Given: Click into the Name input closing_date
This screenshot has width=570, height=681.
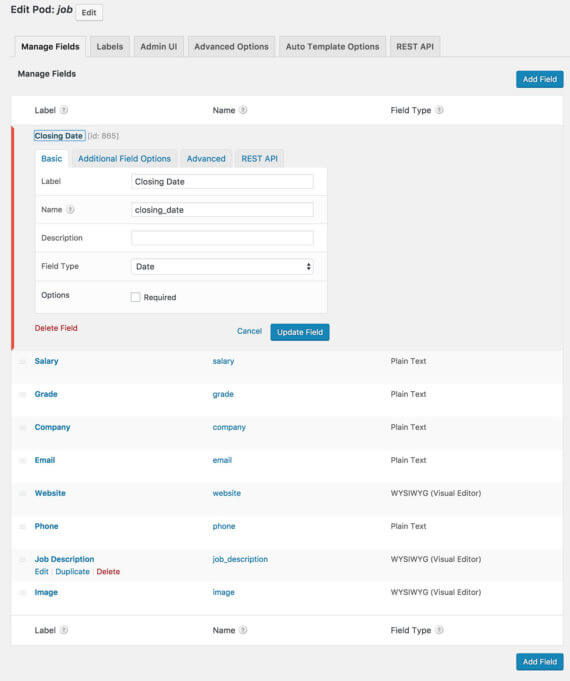Looking at the screenshot, I should 222,210.
